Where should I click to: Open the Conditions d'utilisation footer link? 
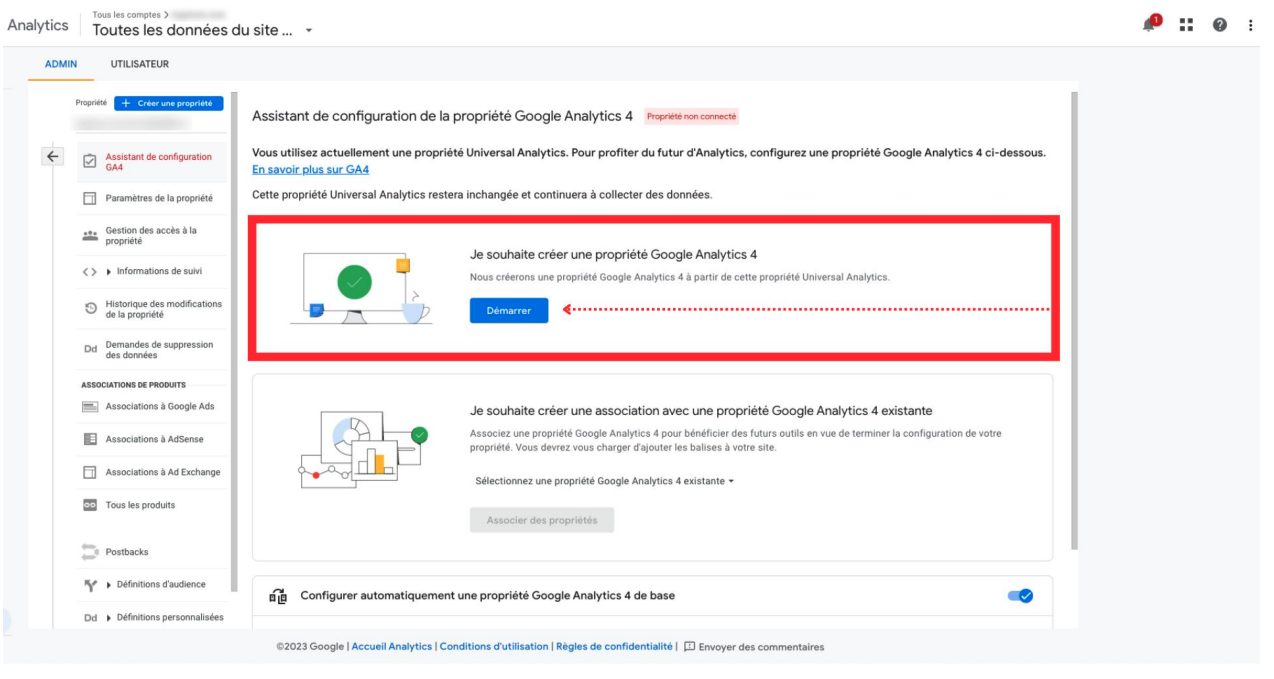[494, 647]
